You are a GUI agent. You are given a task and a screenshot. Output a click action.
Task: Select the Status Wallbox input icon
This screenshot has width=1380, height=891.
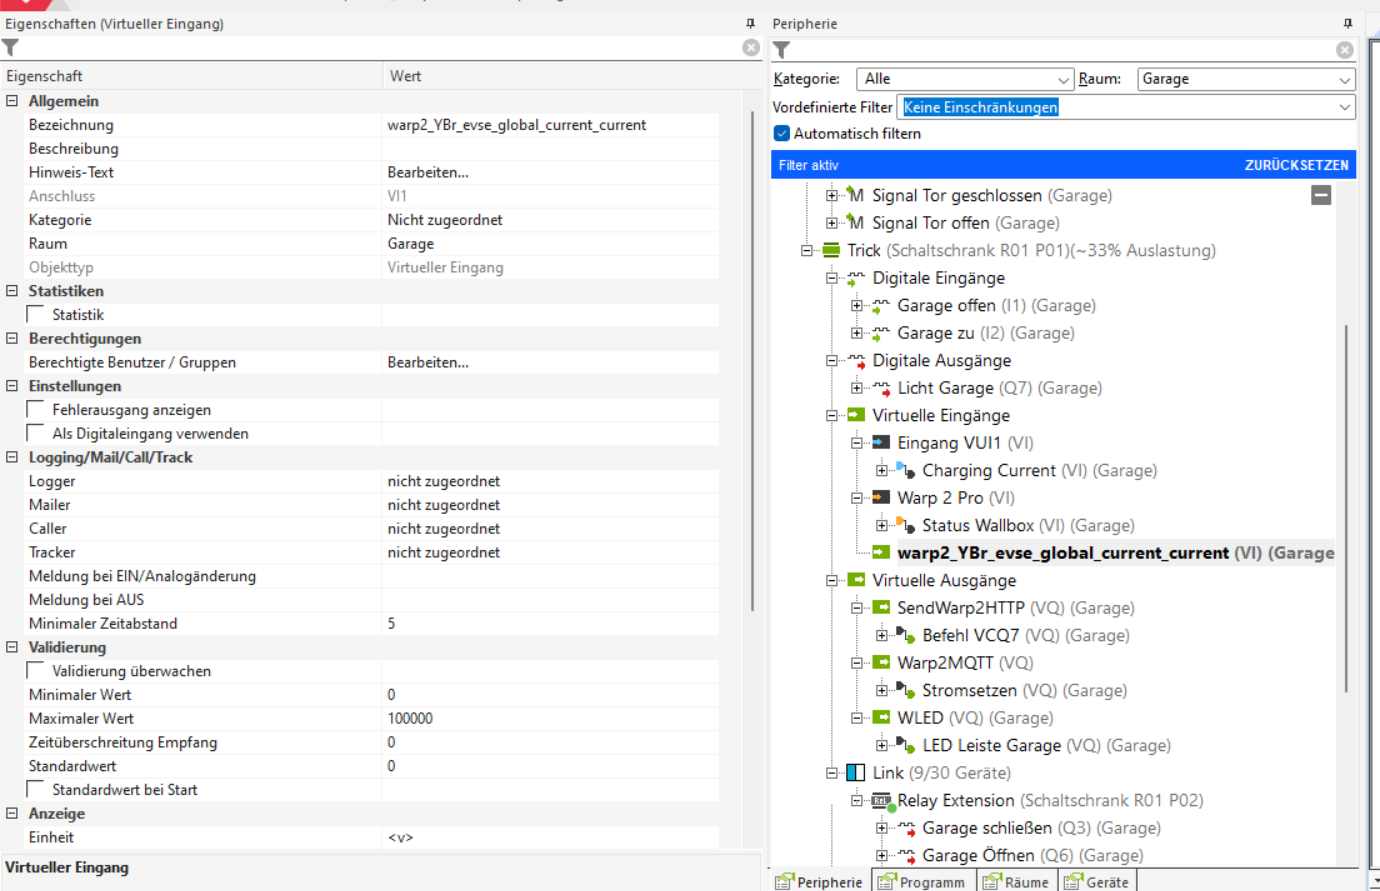pyautogui.click(x=905, y=525)
